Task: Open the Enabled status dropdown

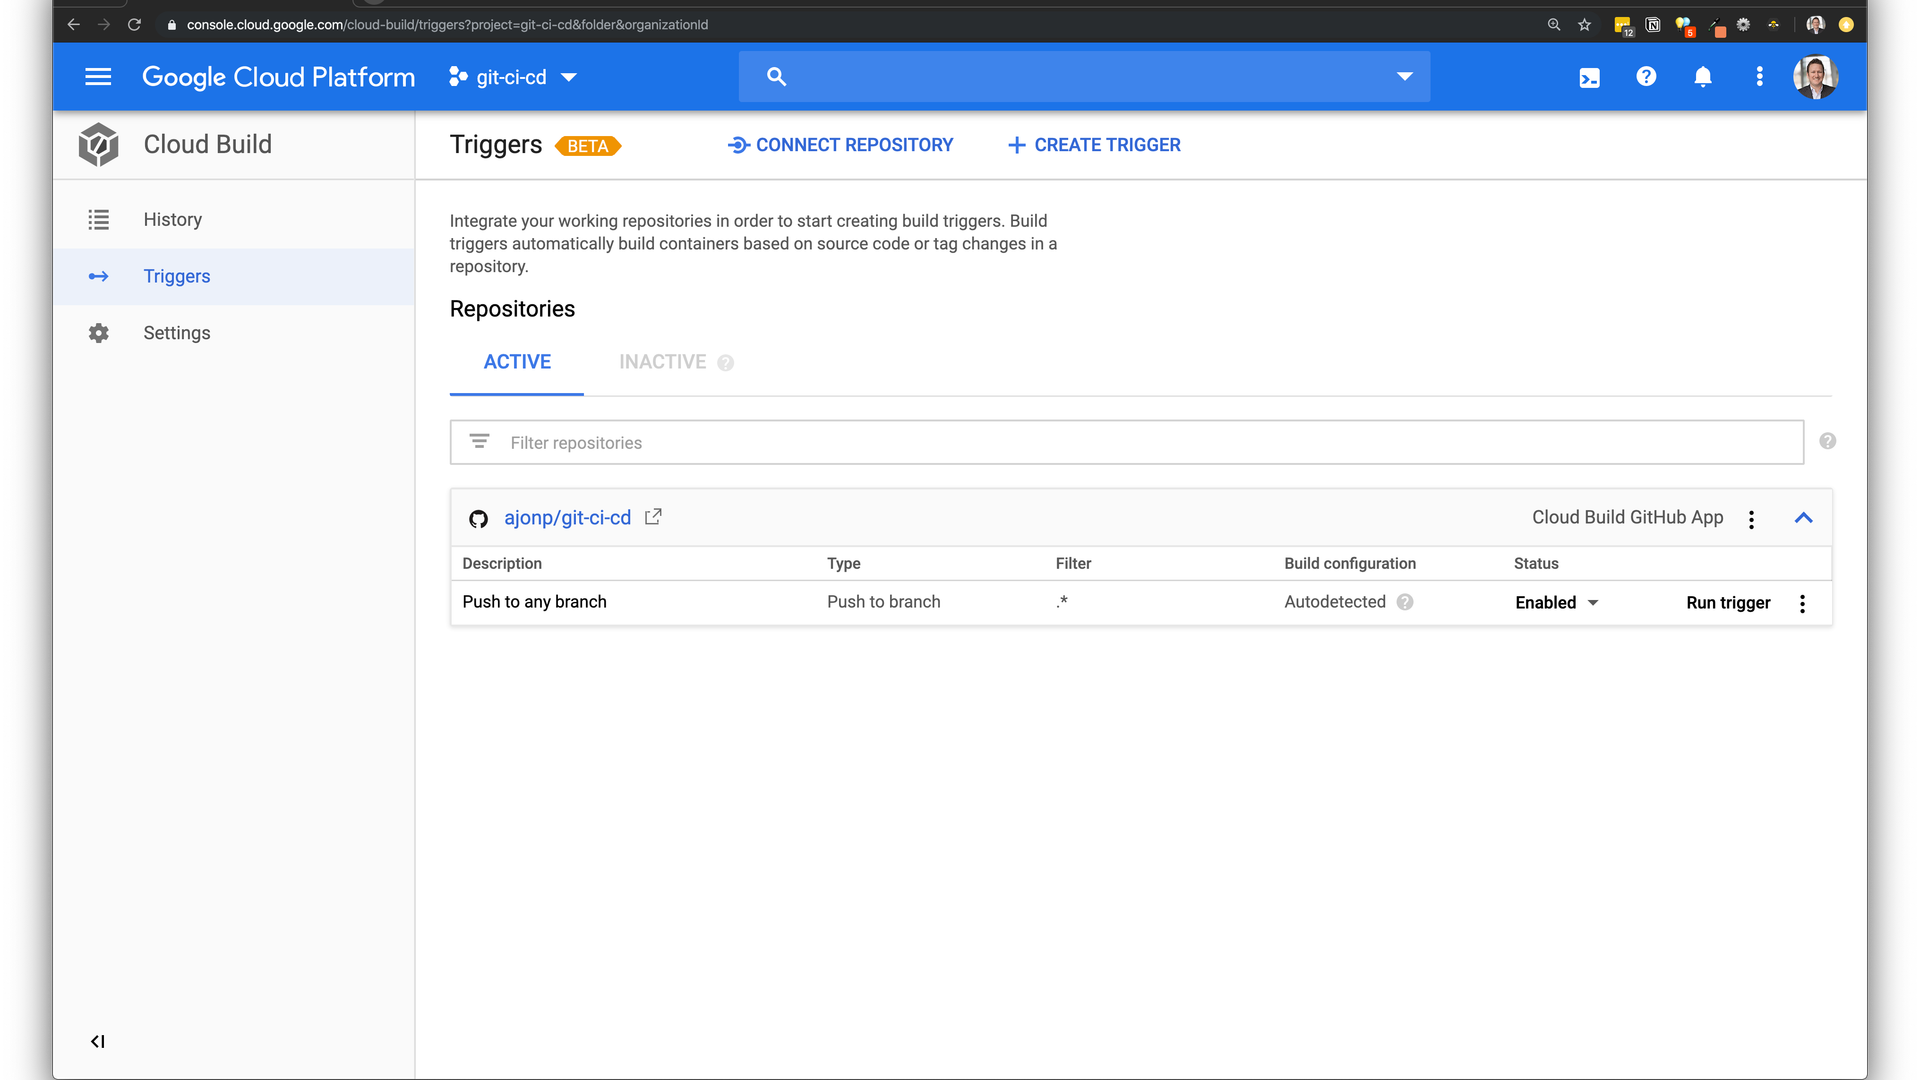Action: point(1557,602)
